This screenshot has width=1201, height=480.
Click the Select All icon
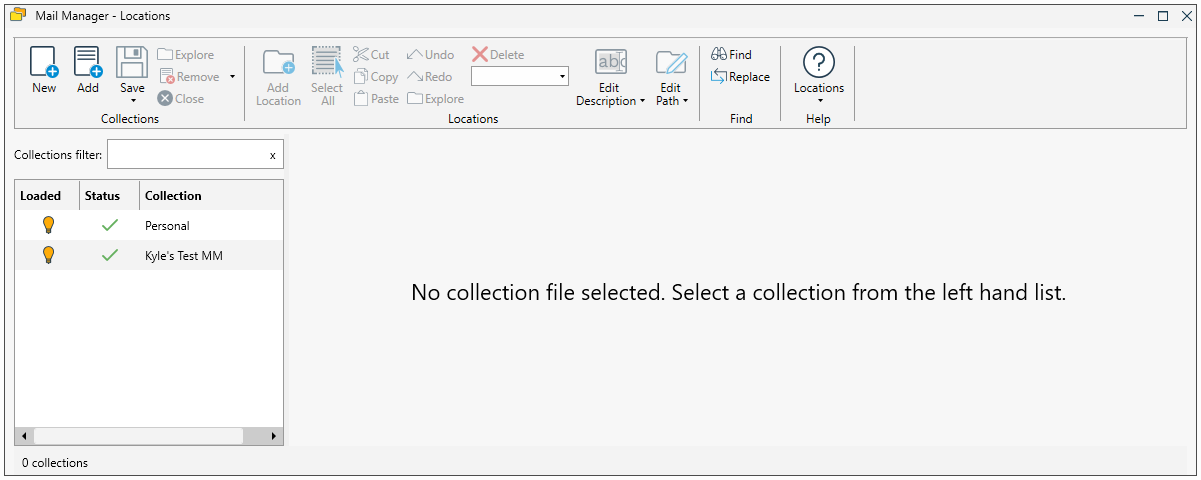click(x=327, y=62)
